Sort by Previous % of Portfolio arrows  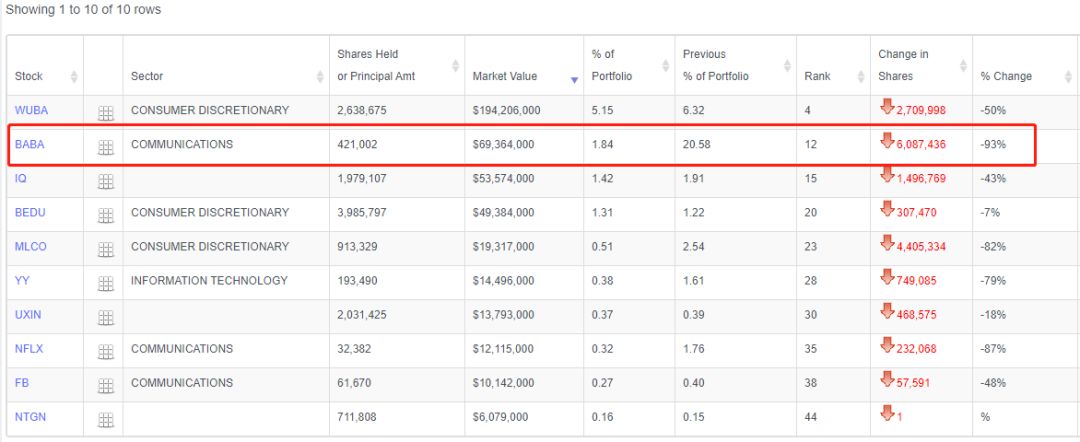(x=787, y=65)
